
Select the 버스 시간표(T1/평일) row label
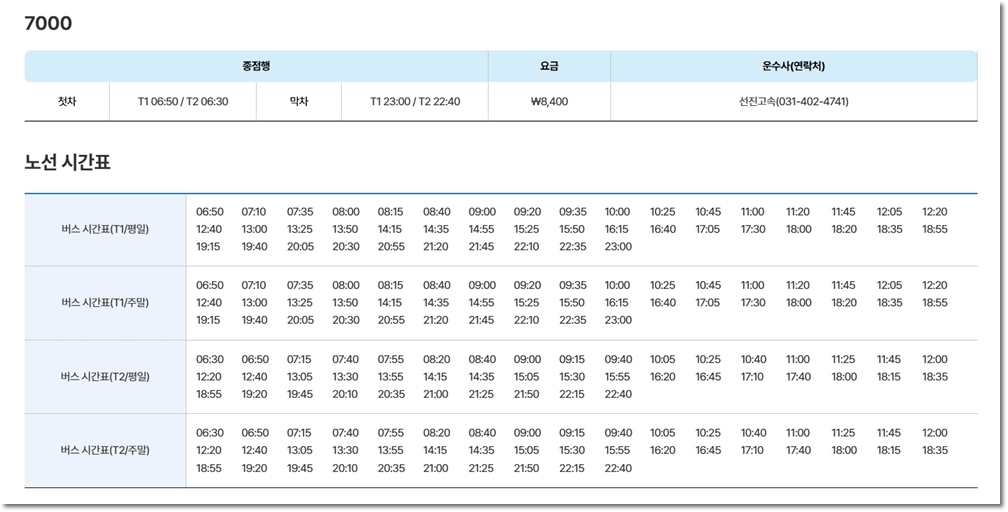coord(105,229)
